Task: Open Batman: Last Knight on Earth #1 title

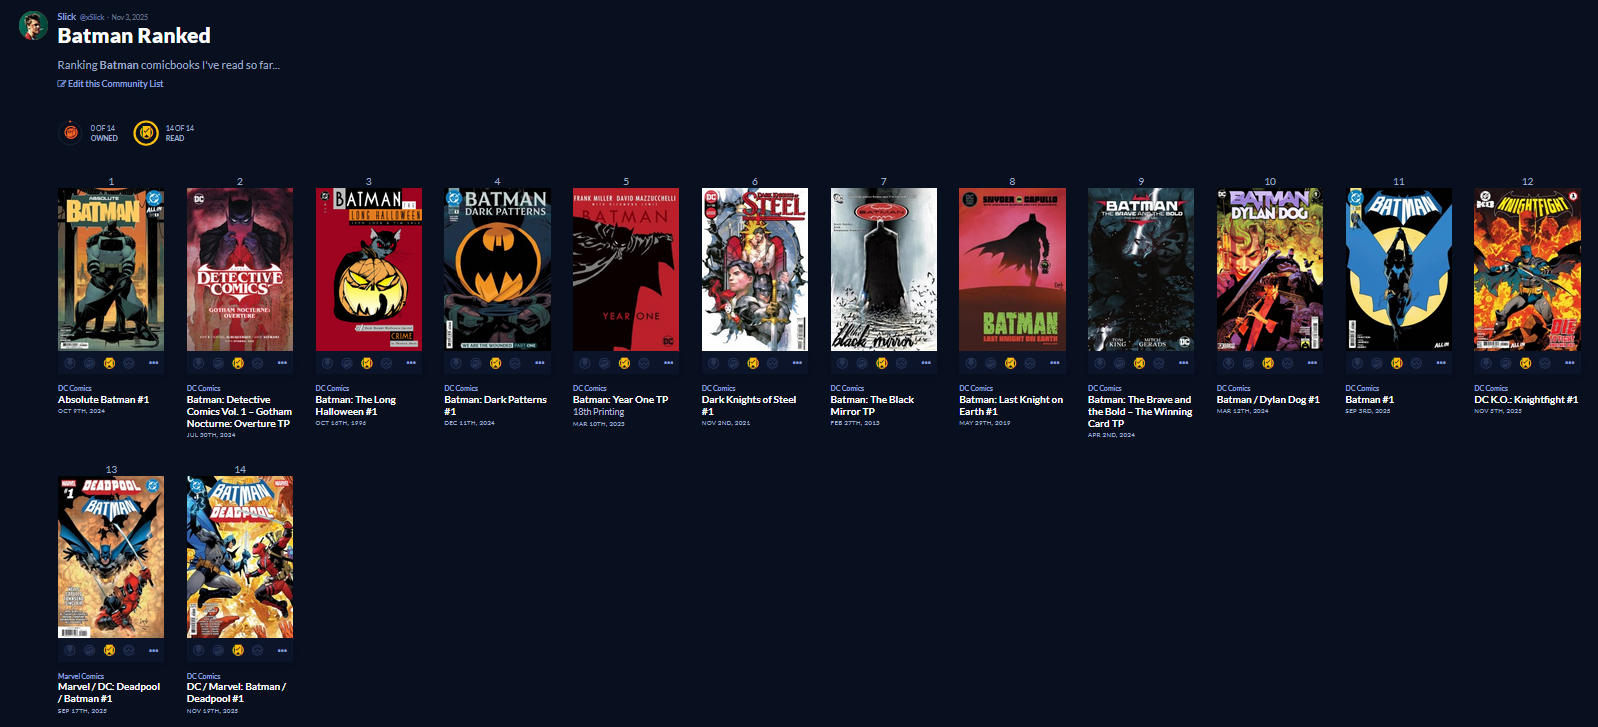Action: pos(1011,405)
